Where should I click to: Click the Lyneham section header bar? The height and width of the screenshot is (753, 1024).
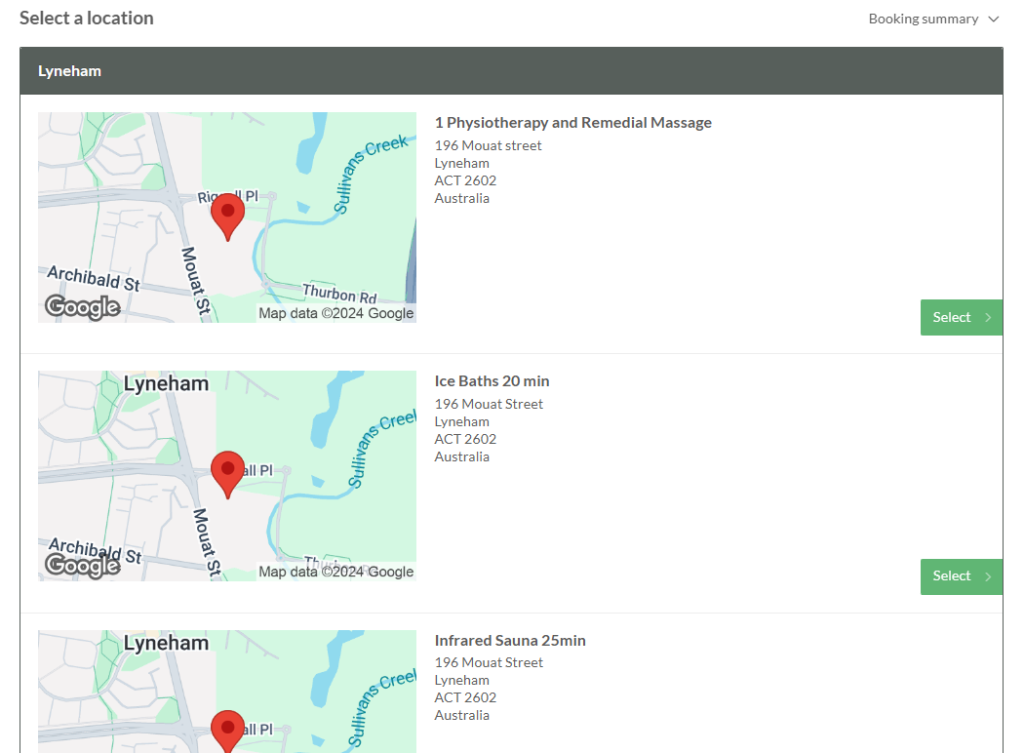(511, 71)
